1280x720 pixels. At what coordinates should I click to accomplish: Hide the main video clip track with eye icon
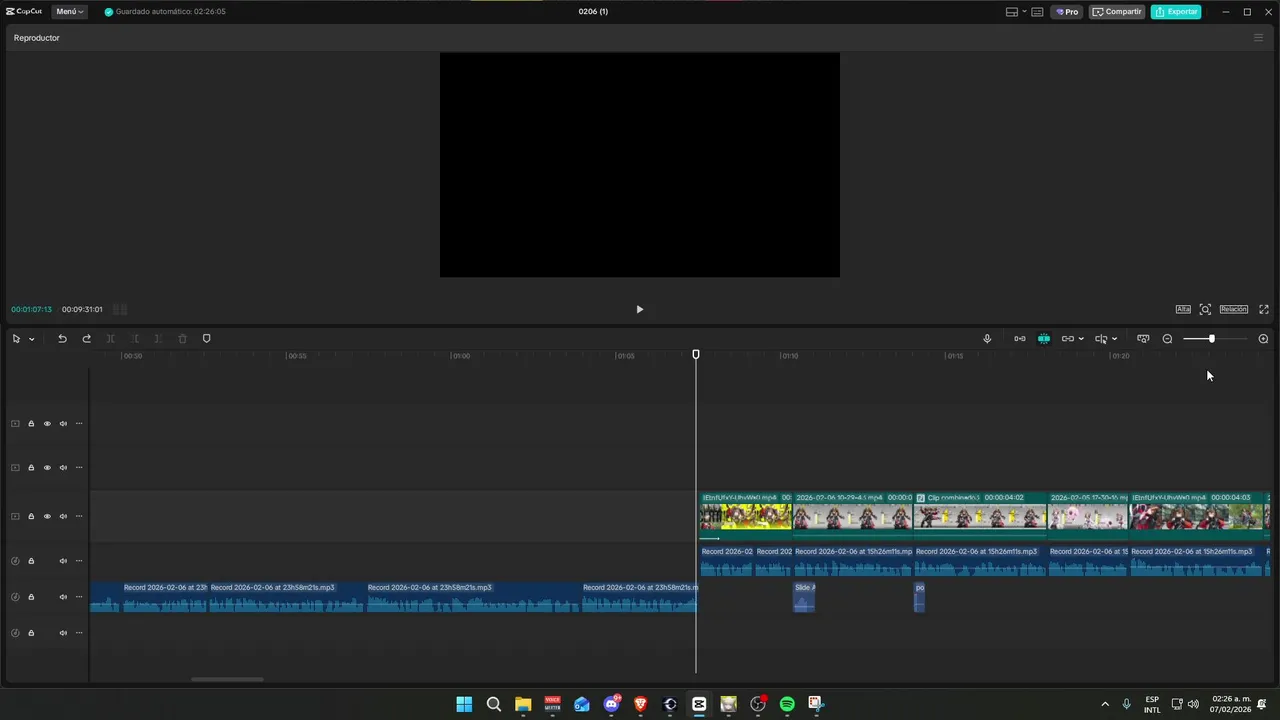click(x=47, y=517)
